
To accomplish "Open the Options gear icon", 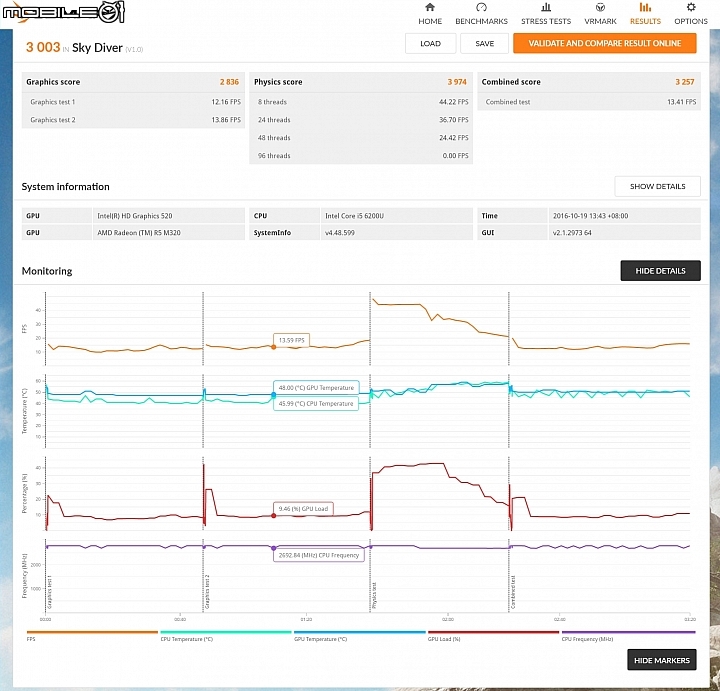I will [x=691, y=7].
